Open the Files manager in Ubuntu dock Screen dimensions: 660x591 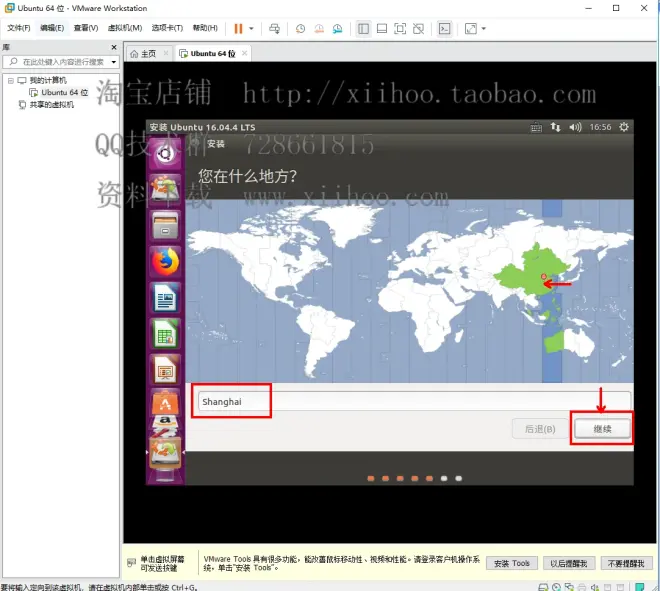point(165,225)
